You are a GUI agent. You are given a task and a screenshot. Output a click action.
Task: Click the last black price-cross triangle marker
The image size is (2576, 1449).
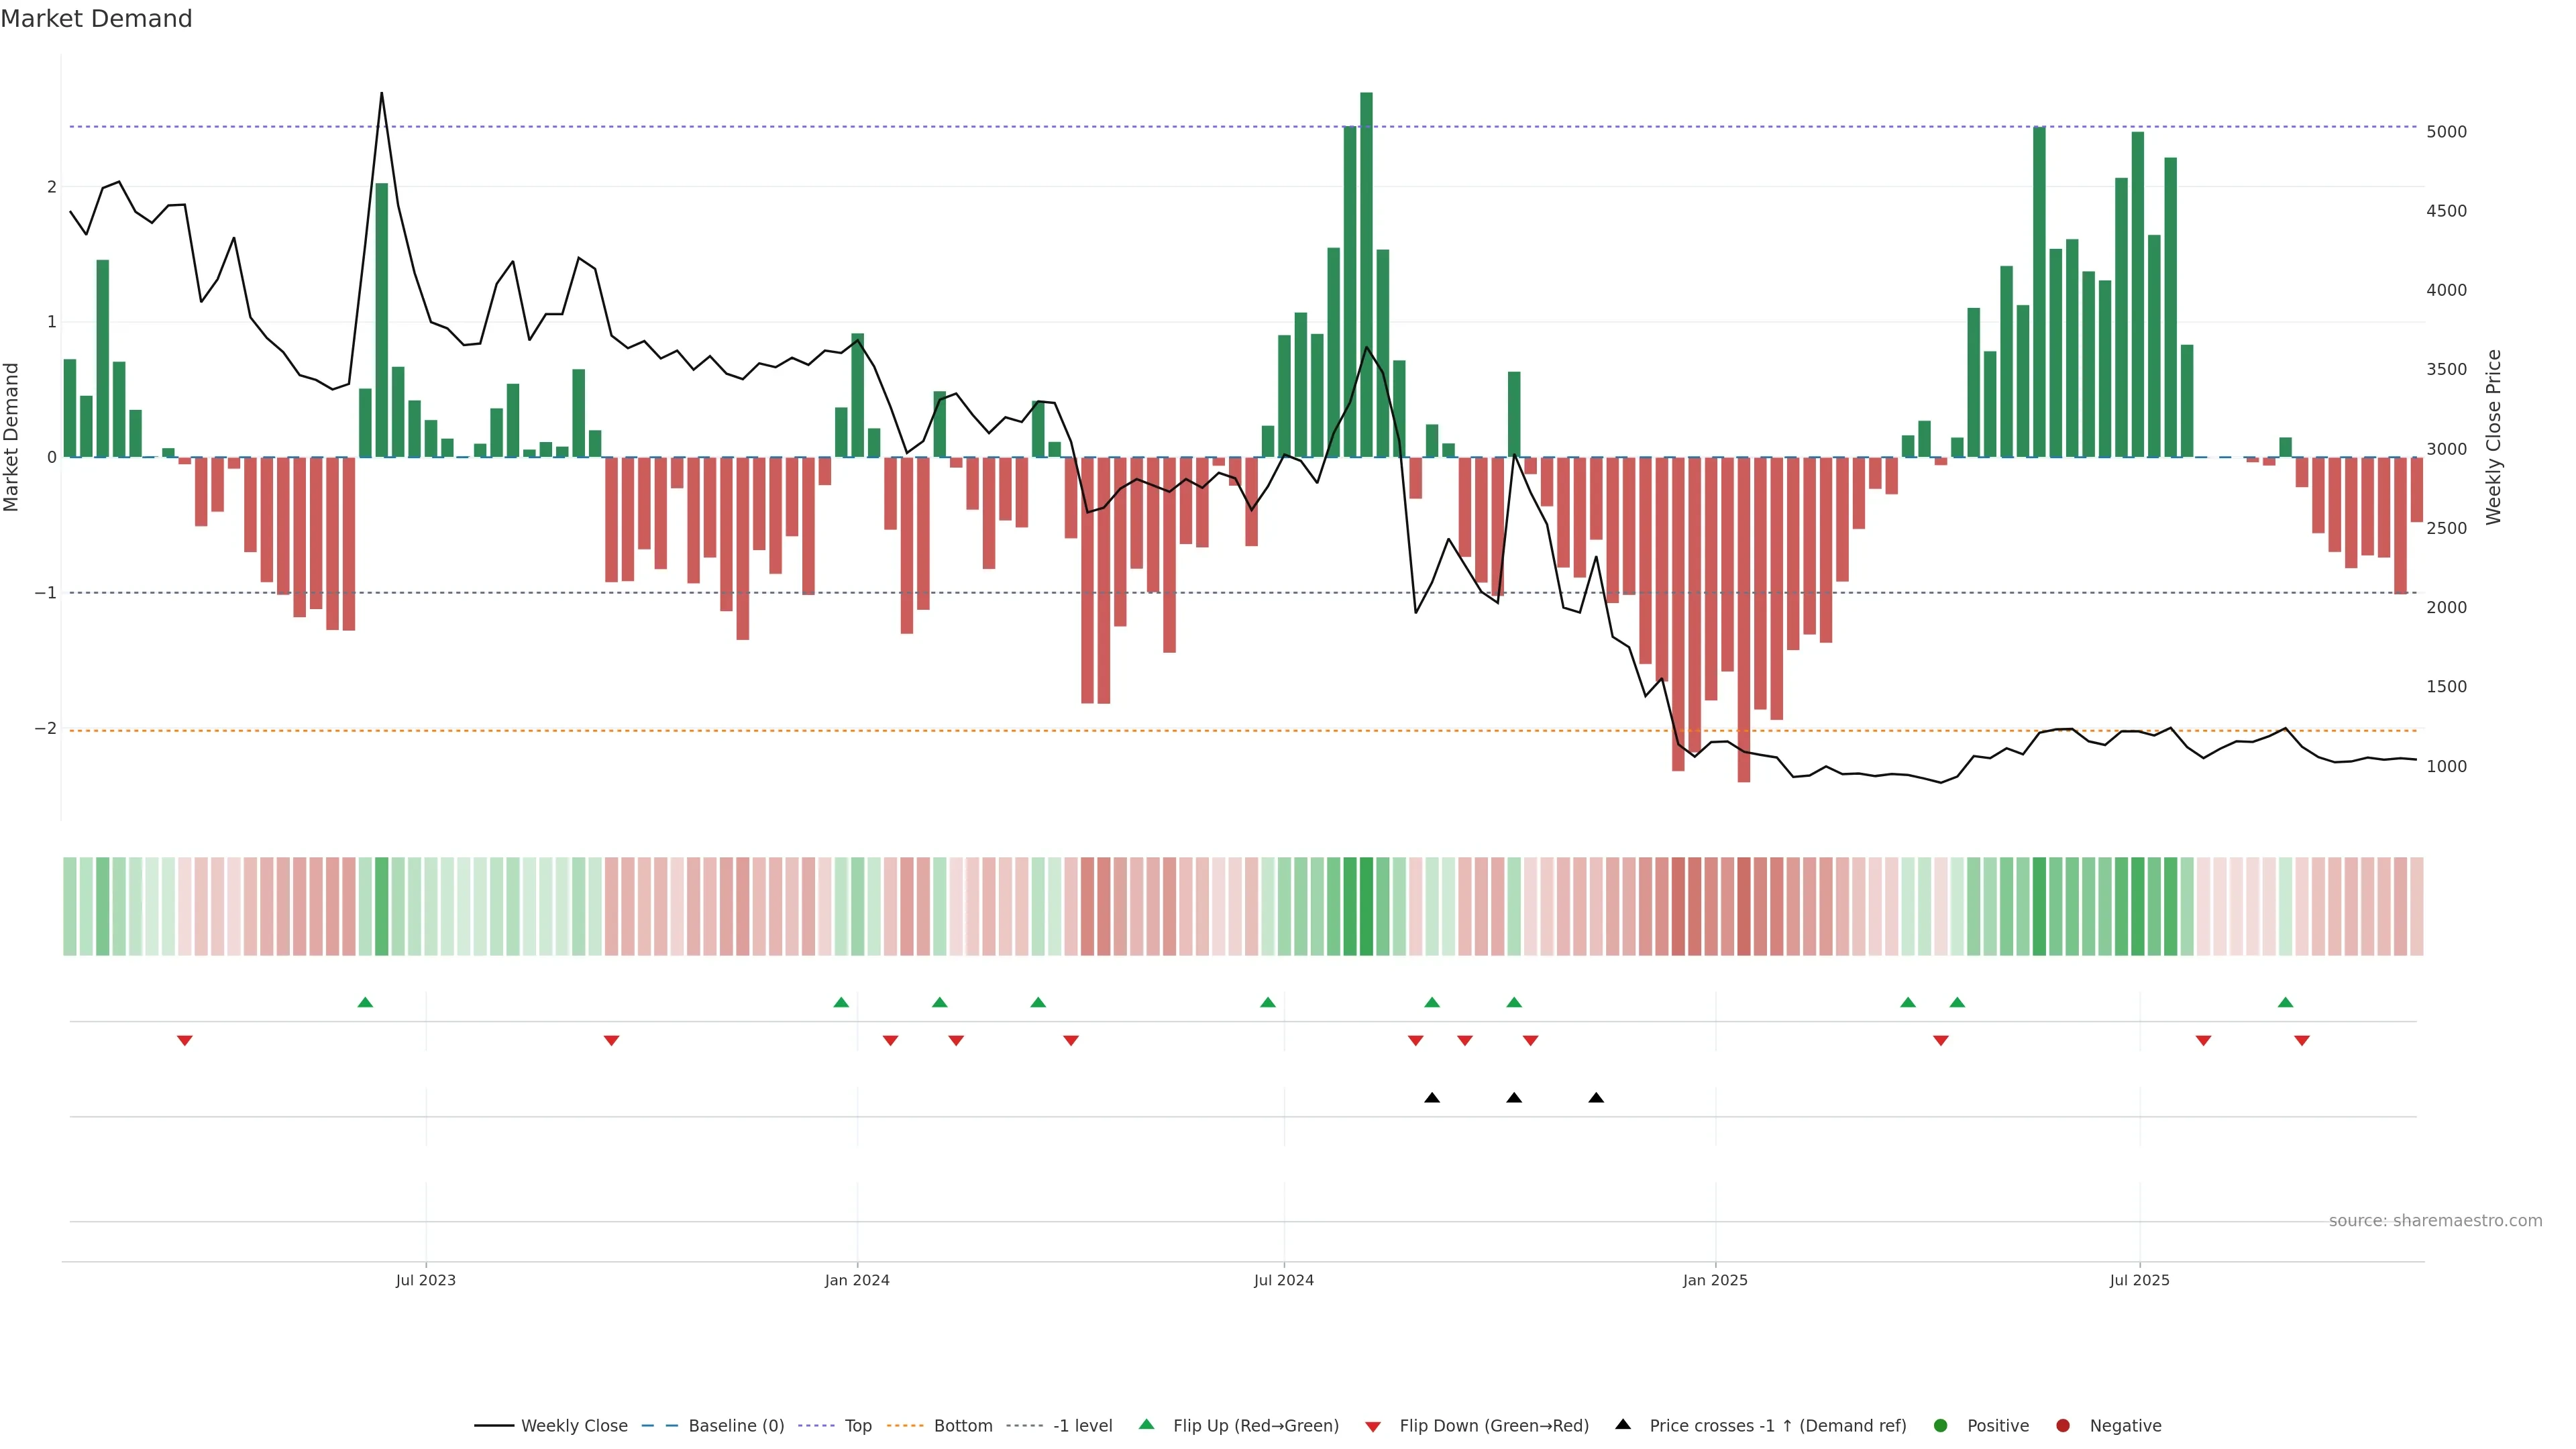click(1596, 1098)
